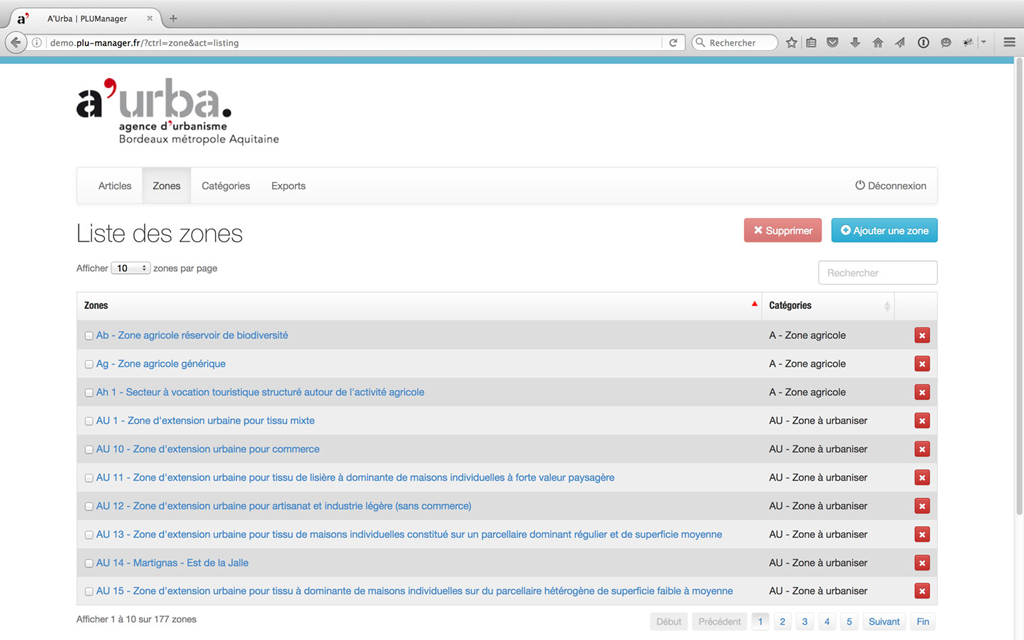
Task: Expand the toolbar dropdown arrow beside extension icon
Action: click(x=984, y=42)
